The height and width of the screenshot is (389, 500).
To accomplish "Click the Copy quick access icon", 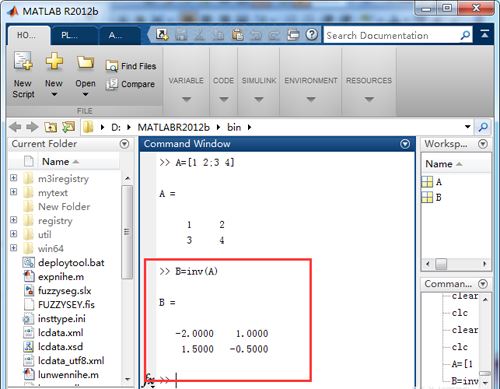I will 219,34.
